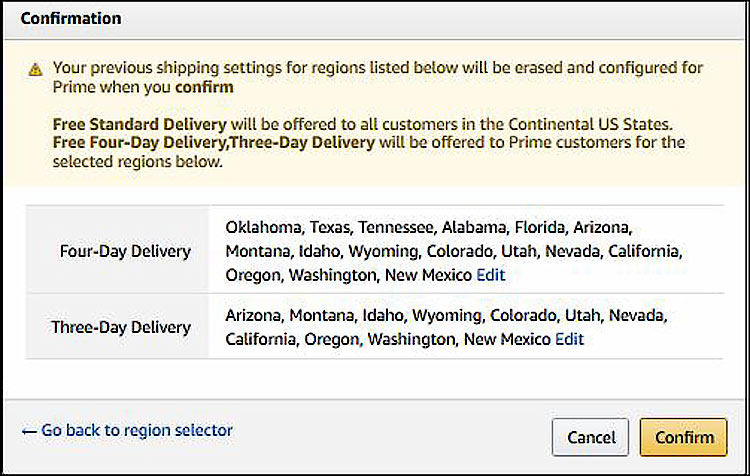750x476 pixels.
Task: Click the Confirmation dialog title
Action: click(71, 18)
